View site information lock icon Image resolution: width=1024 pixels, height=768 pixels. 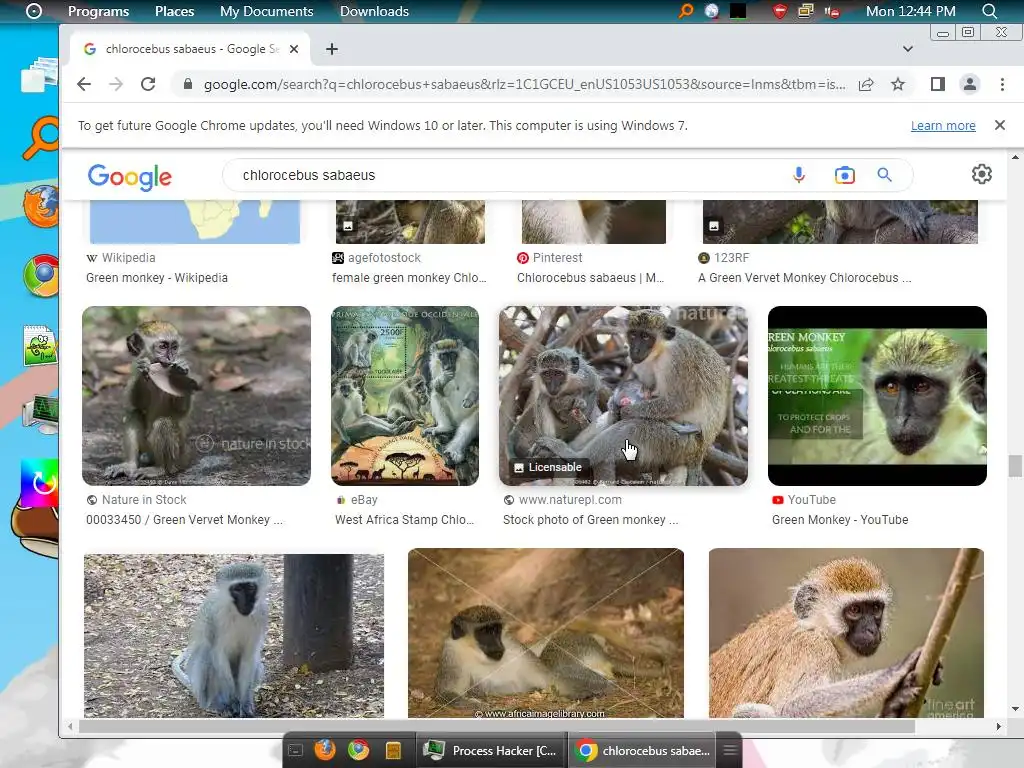[188, 84]
